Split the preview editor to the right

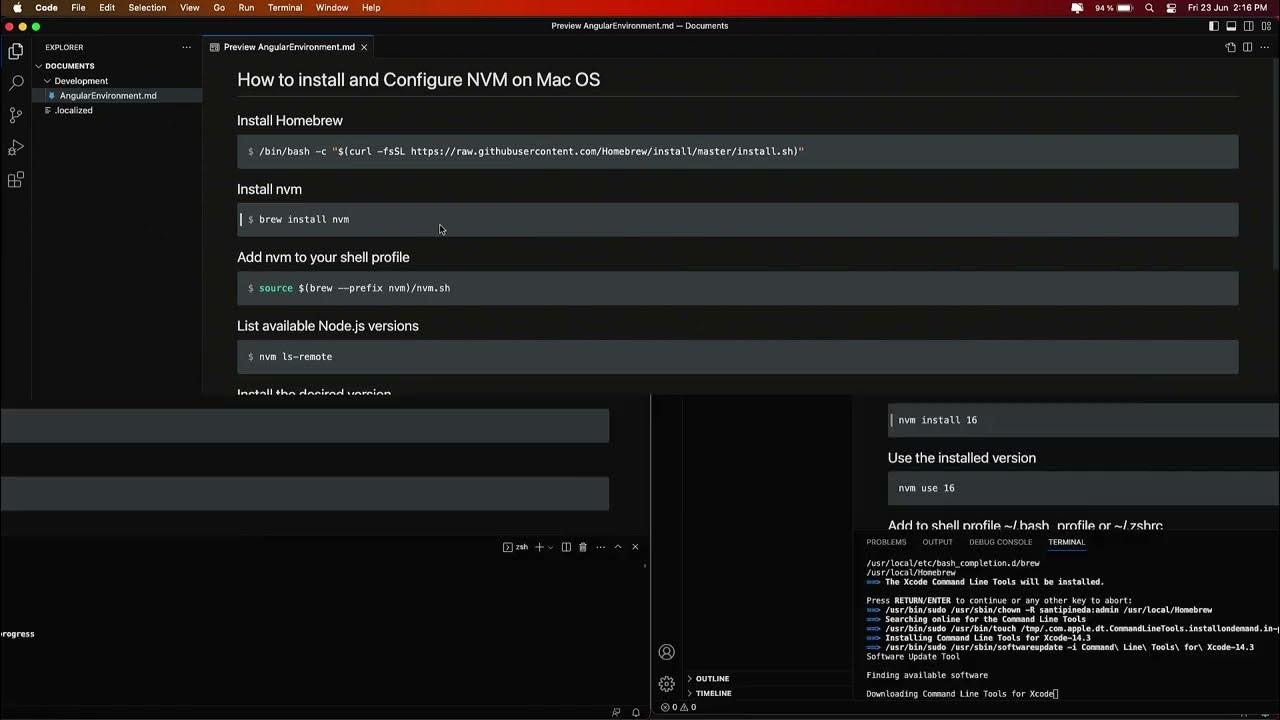coord(1248,47)
